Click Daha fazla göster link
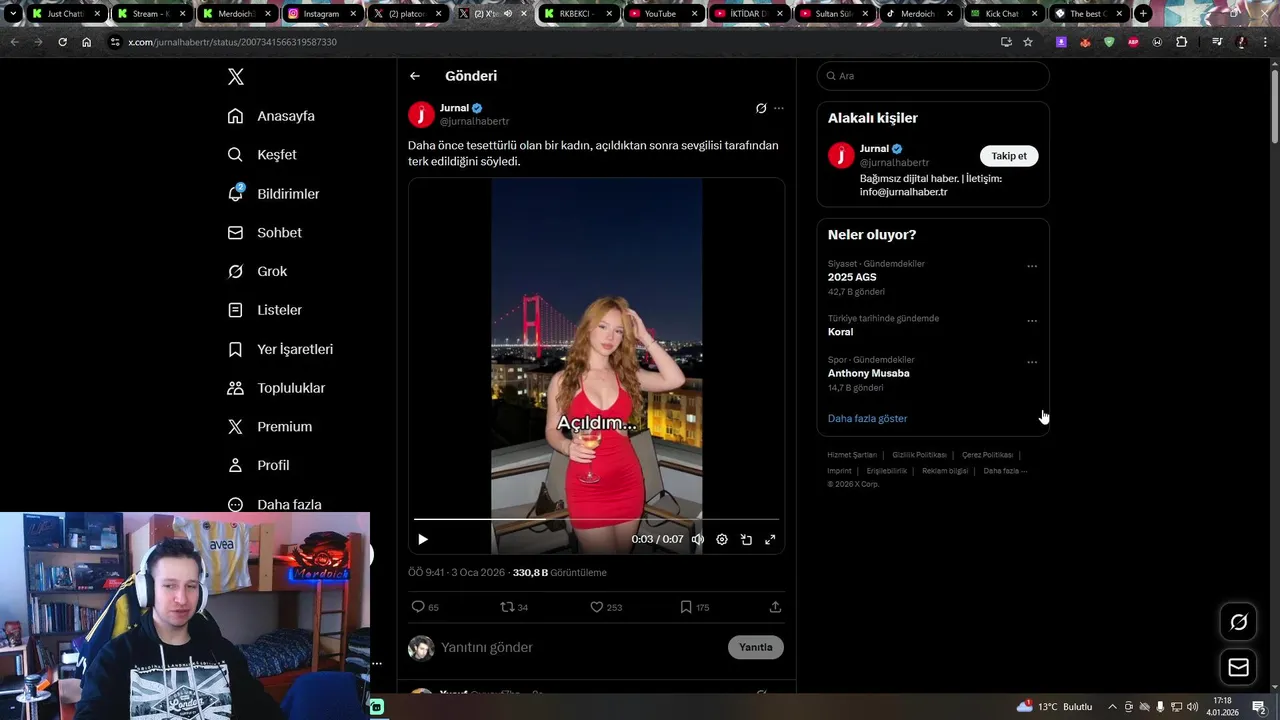The height and width of the screenshot is (720, 1280). [x=867, y=419]
